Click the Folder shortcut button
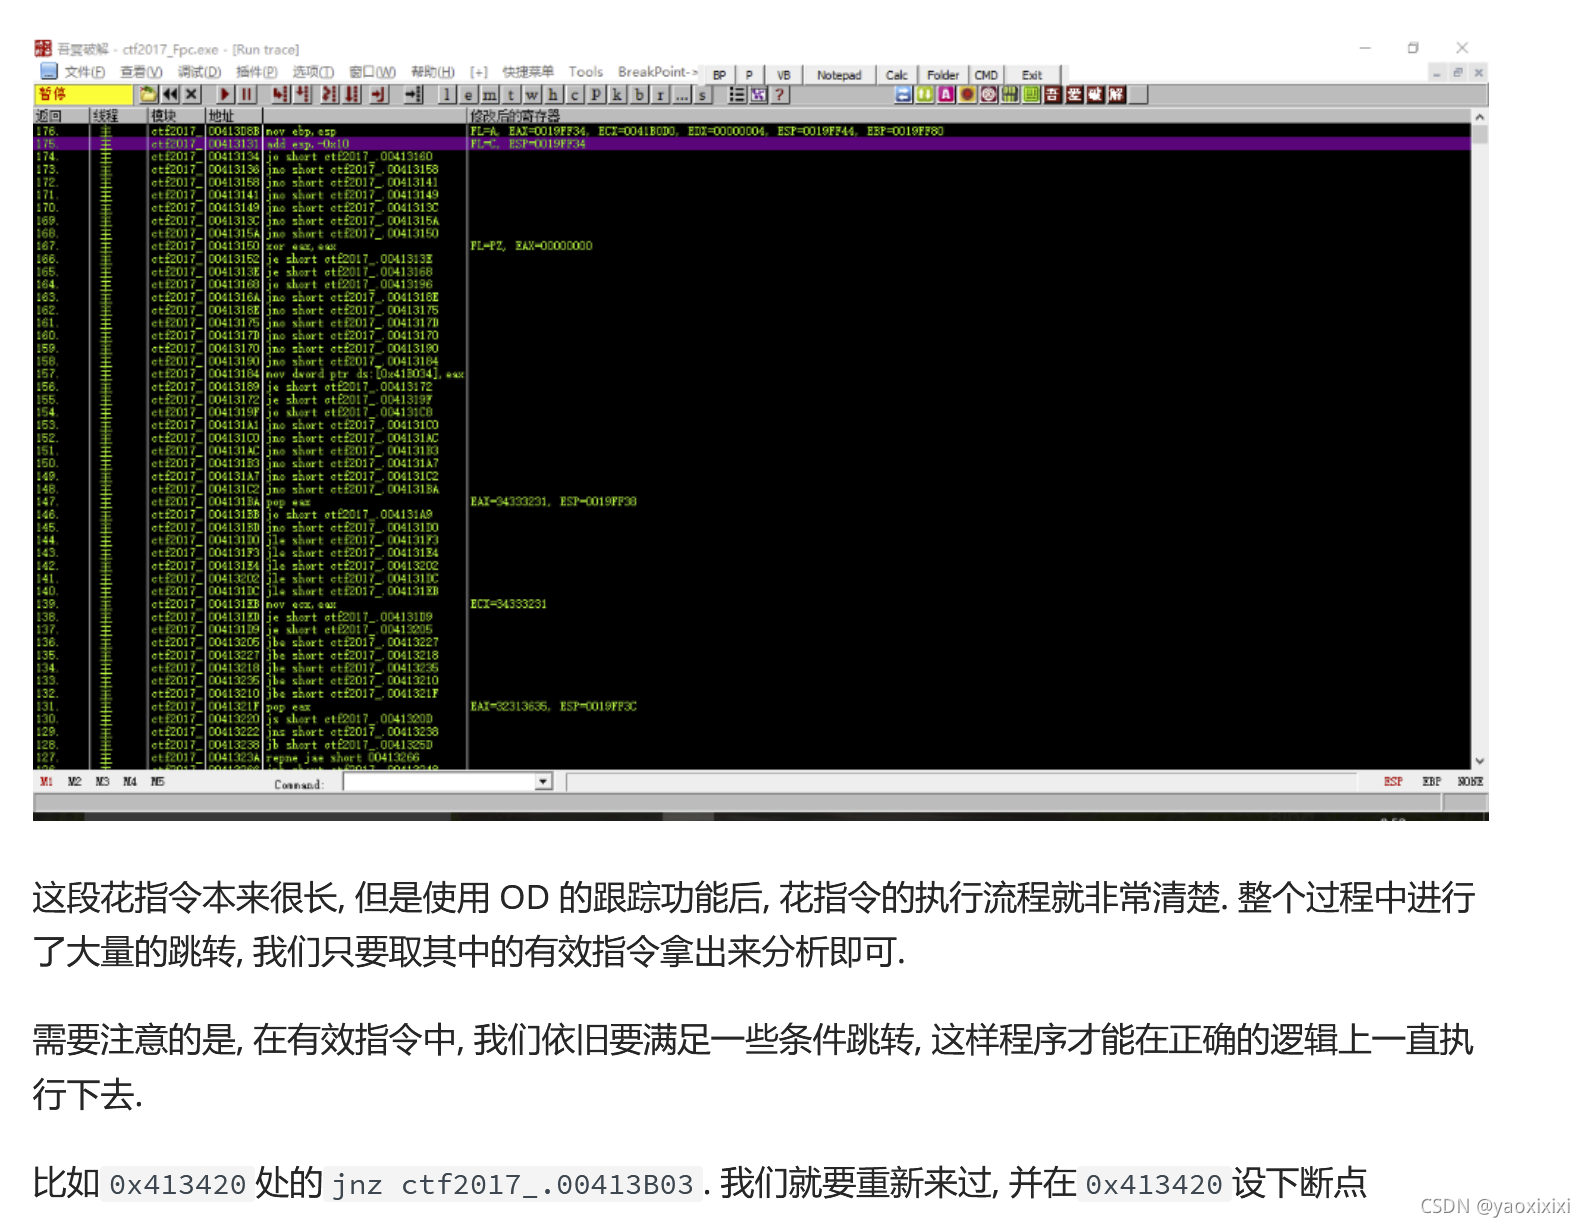 [x=943, y=75]
